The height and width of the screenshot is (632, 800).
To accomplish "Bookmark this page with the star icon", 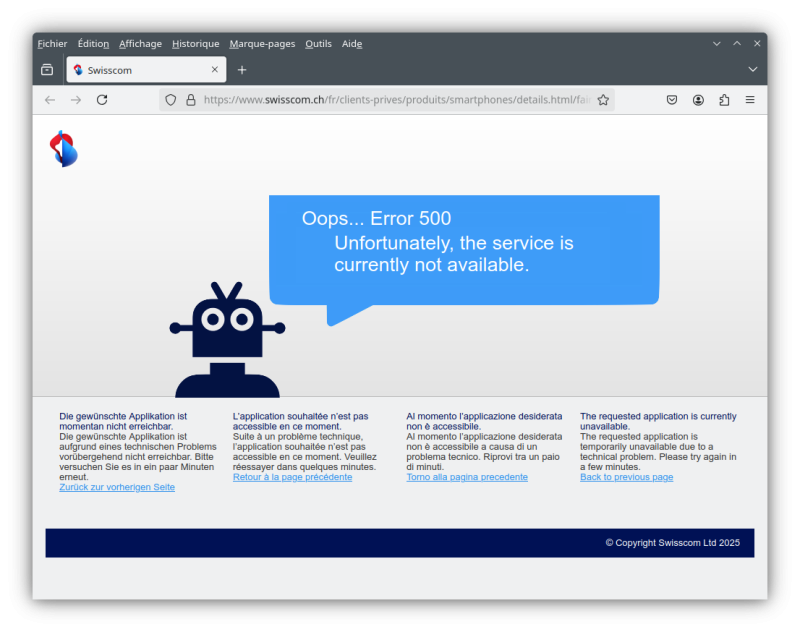I will pyautogui.click(x=603, y=100).
